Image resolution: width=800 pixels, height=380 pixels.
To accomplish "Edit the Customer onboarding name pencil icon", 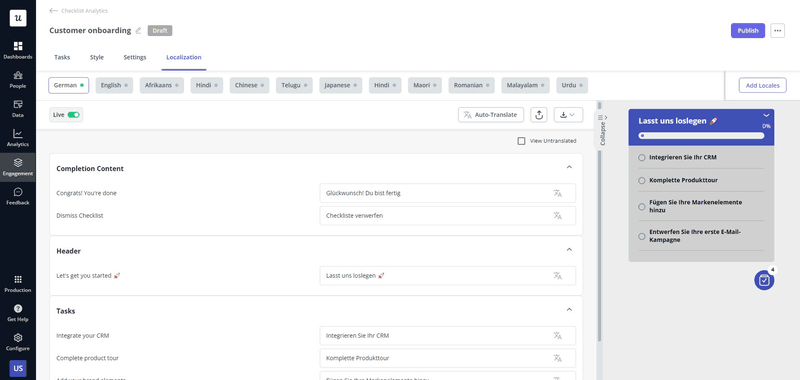I will tap(138, 31).
